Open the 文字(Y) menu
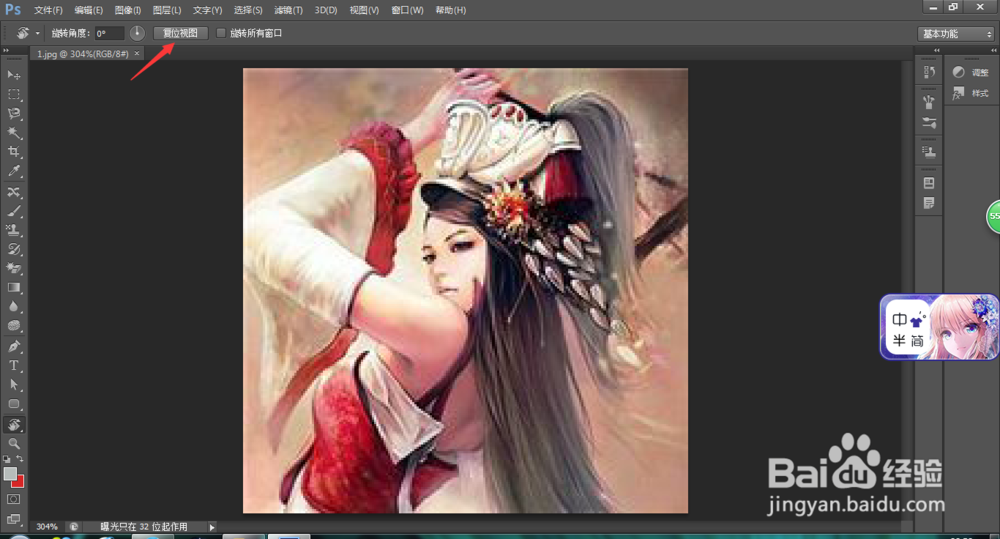The image size is (1000, 539). click(207, 10)
